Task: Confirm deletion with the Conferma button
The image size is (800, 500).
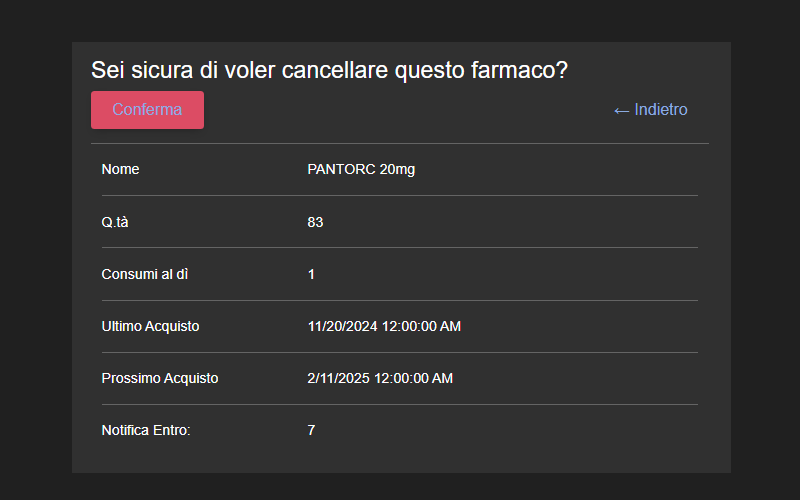Action: tap(147, 110)
